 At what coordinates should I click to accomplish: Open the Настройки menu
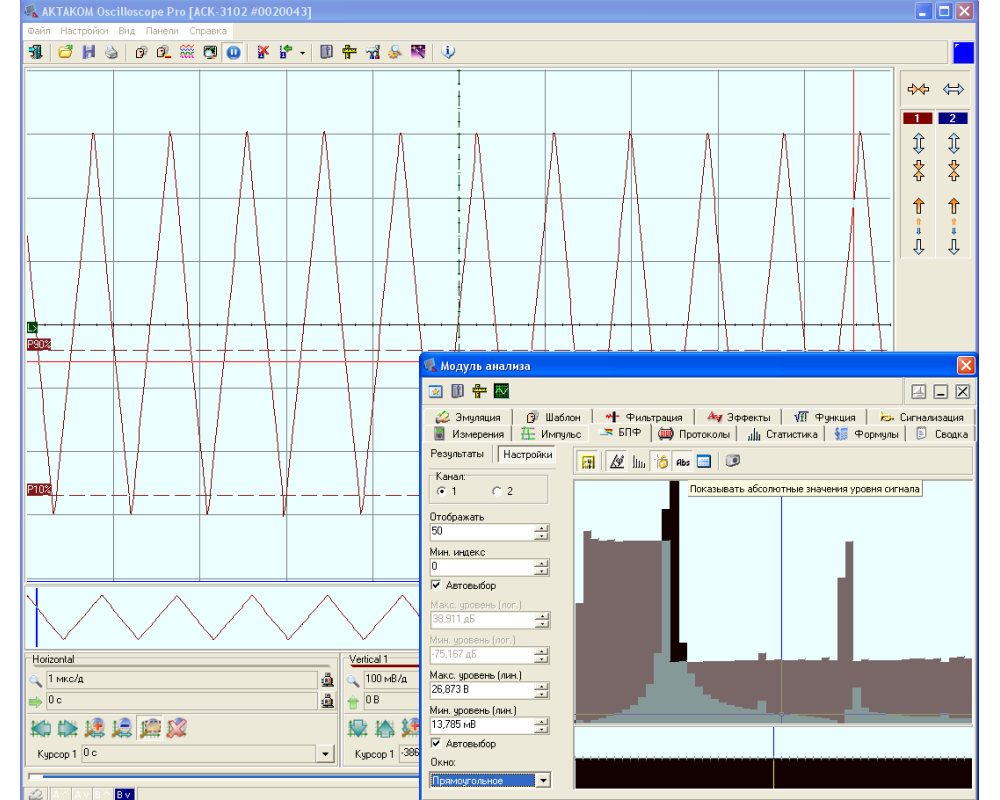pos(83,31)
